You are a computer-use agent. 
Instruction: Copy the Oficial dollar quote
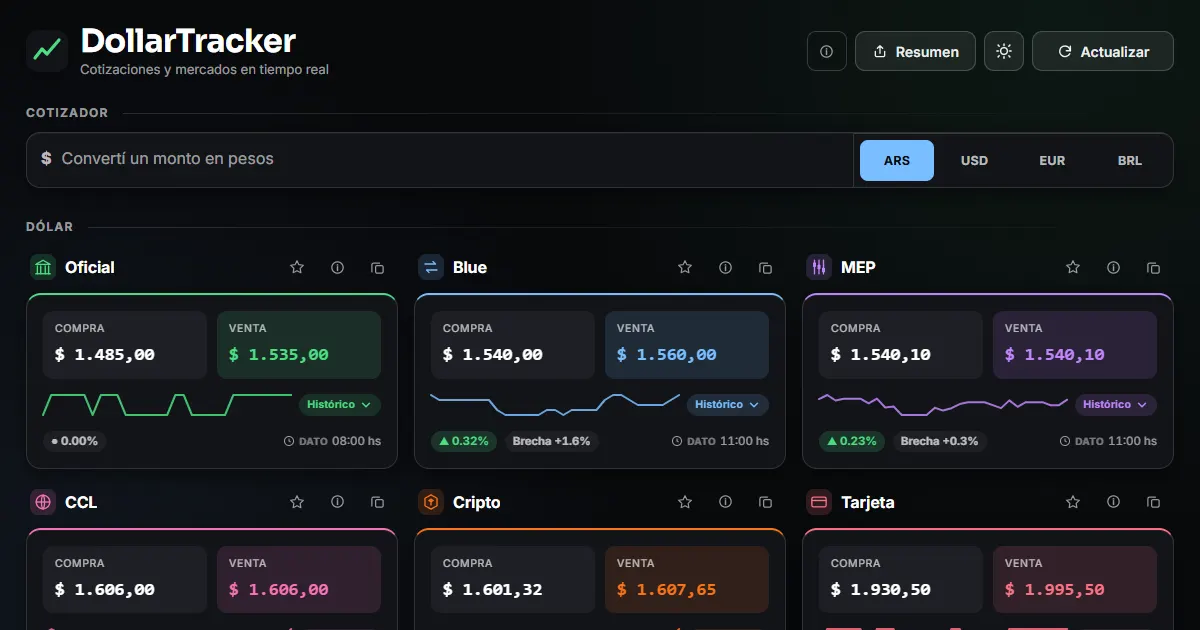tap(377, 267)
